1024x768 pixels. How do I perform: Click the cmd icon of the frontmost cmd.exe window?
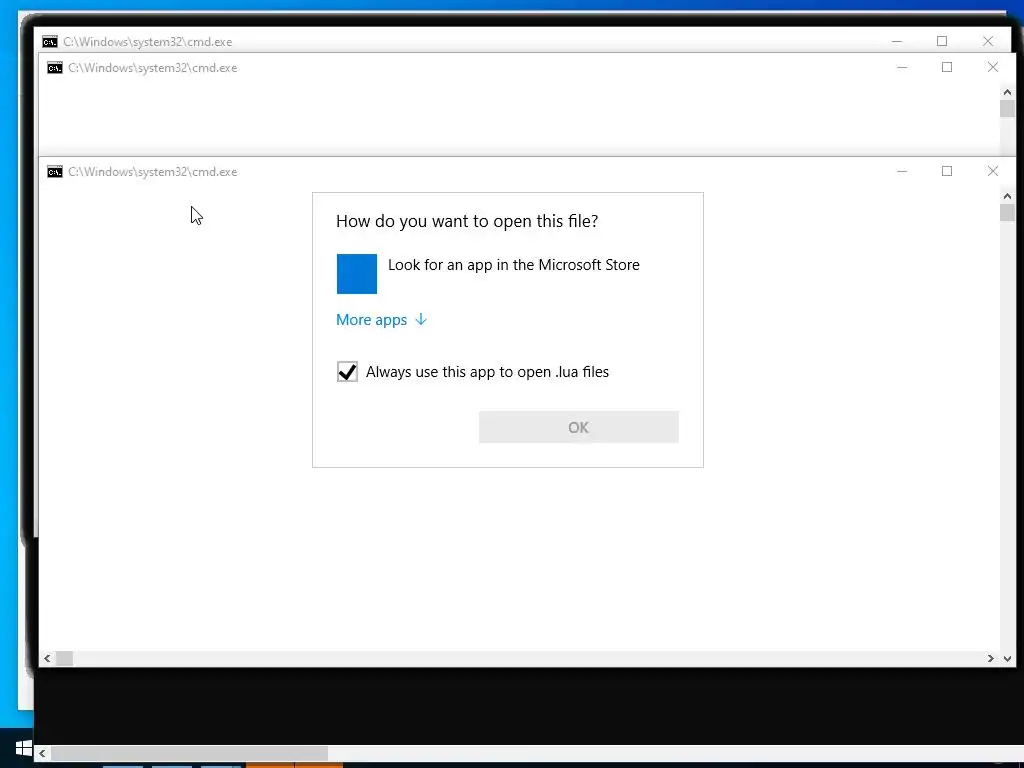pyautogui.click(x=55, y=172)
